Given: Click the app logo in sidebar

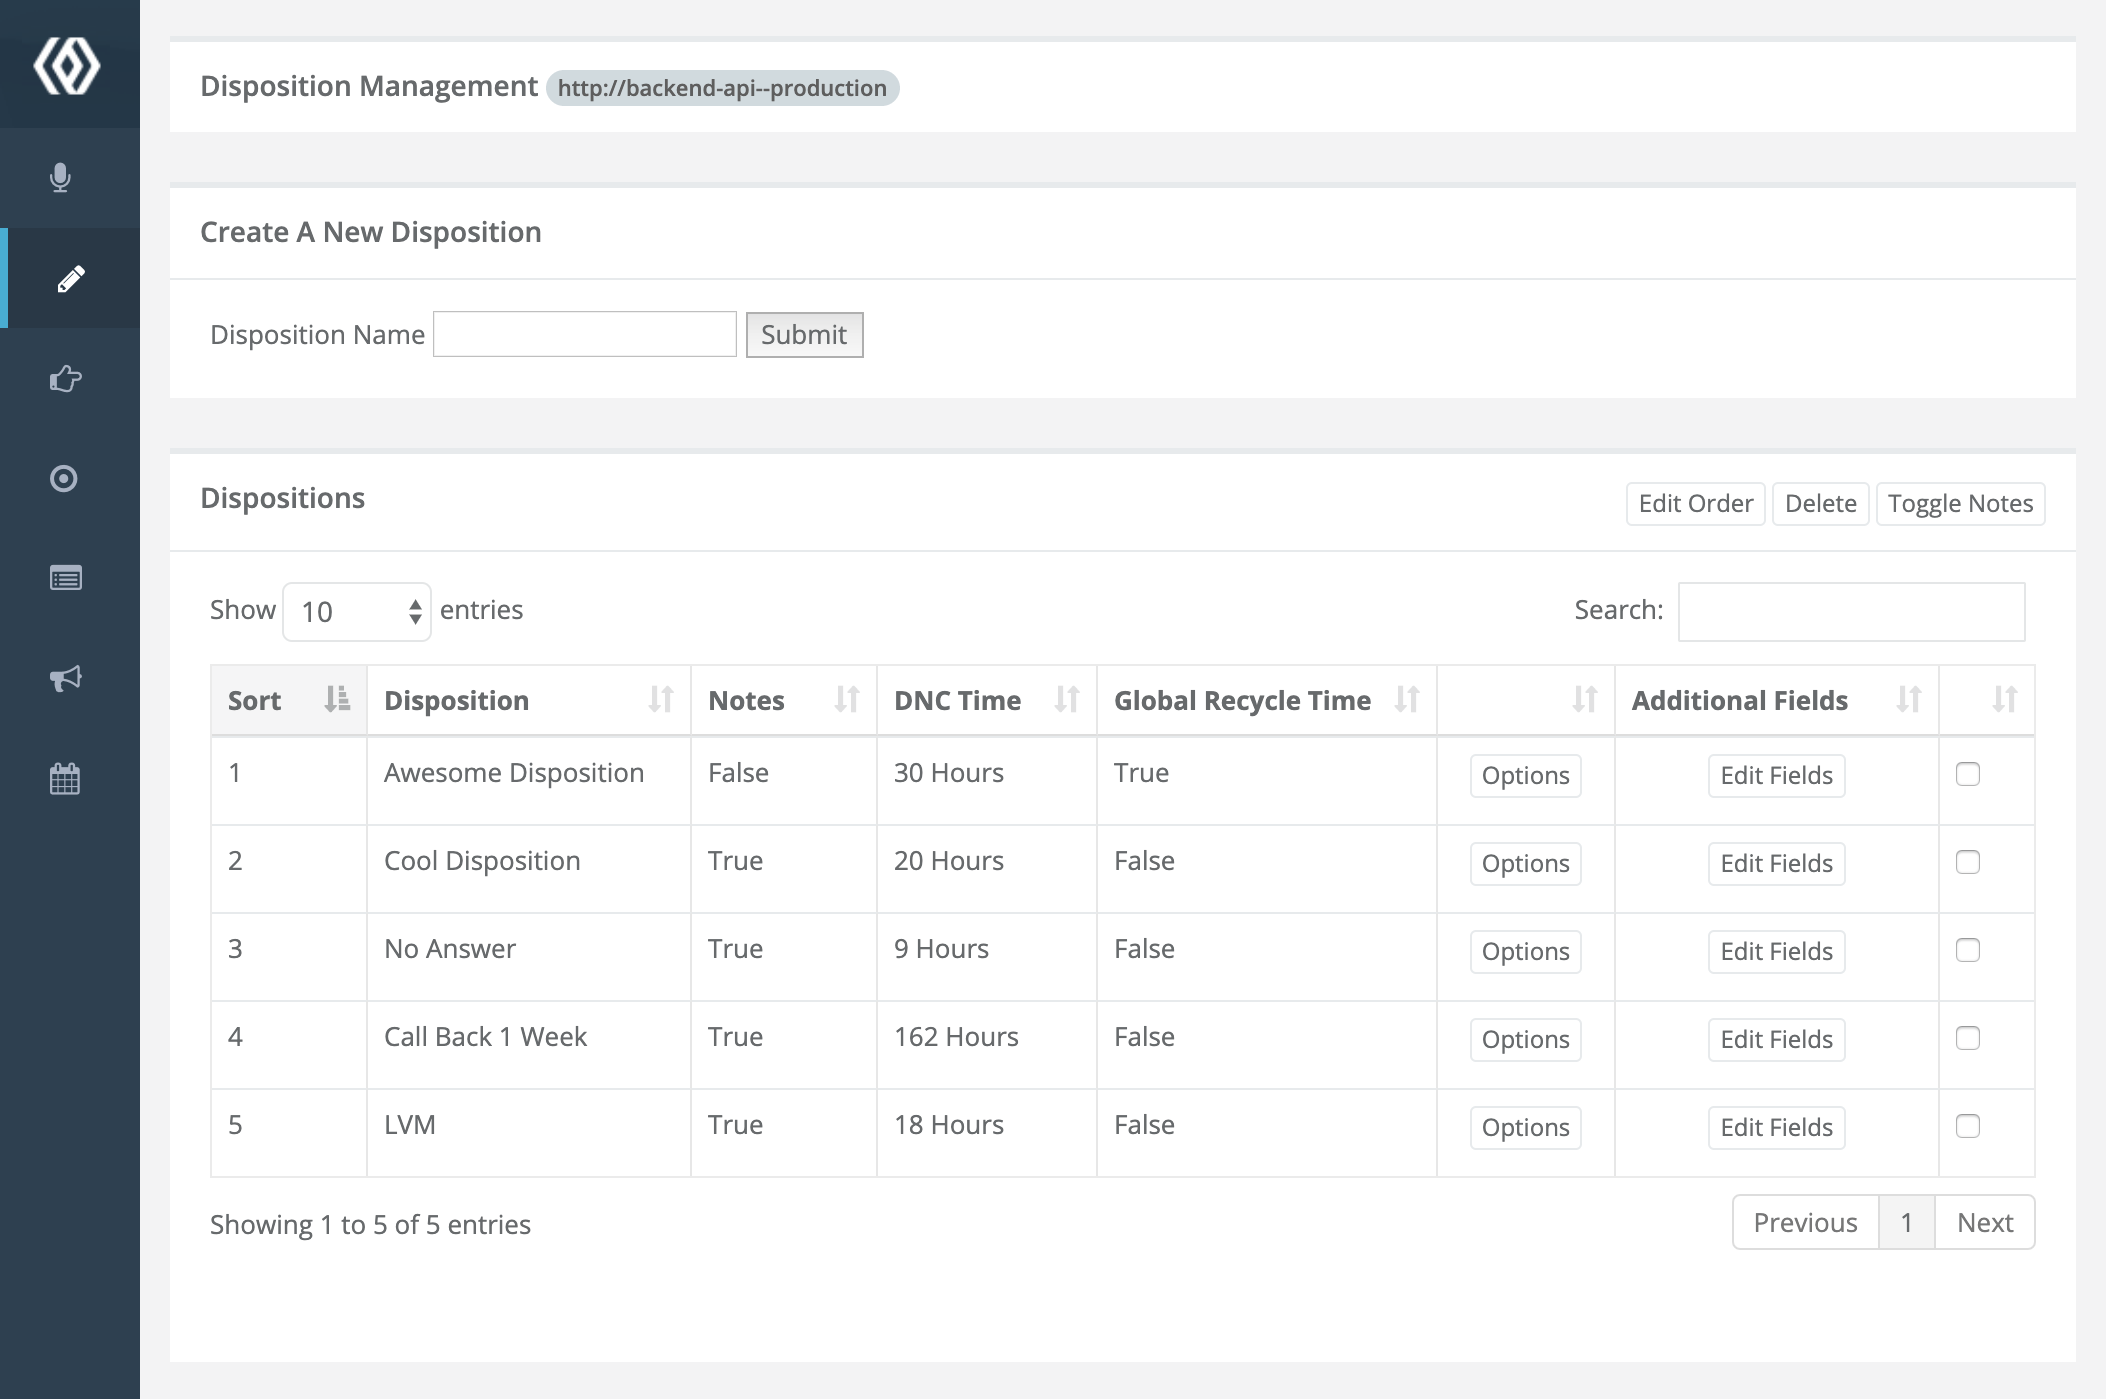Looking at the screenshot, I should pyautogui.click(x=66, y=66).
